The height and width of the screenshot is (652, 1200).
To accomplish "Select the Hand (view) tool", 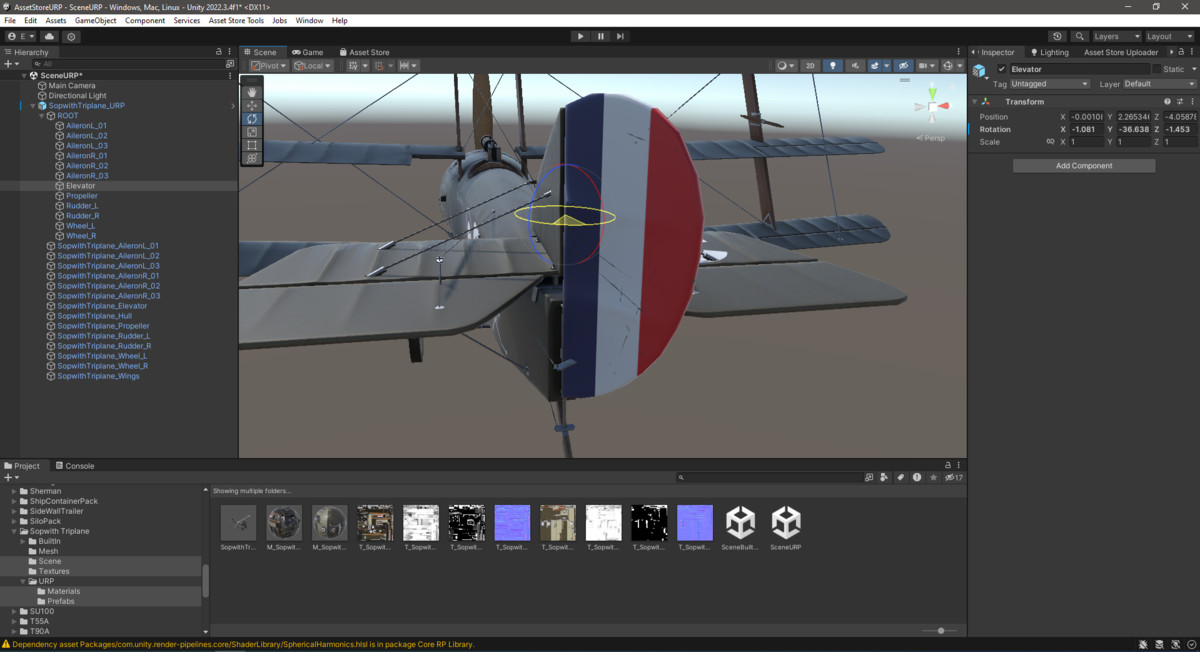I will pyautogui.click(x=252, y=92).
